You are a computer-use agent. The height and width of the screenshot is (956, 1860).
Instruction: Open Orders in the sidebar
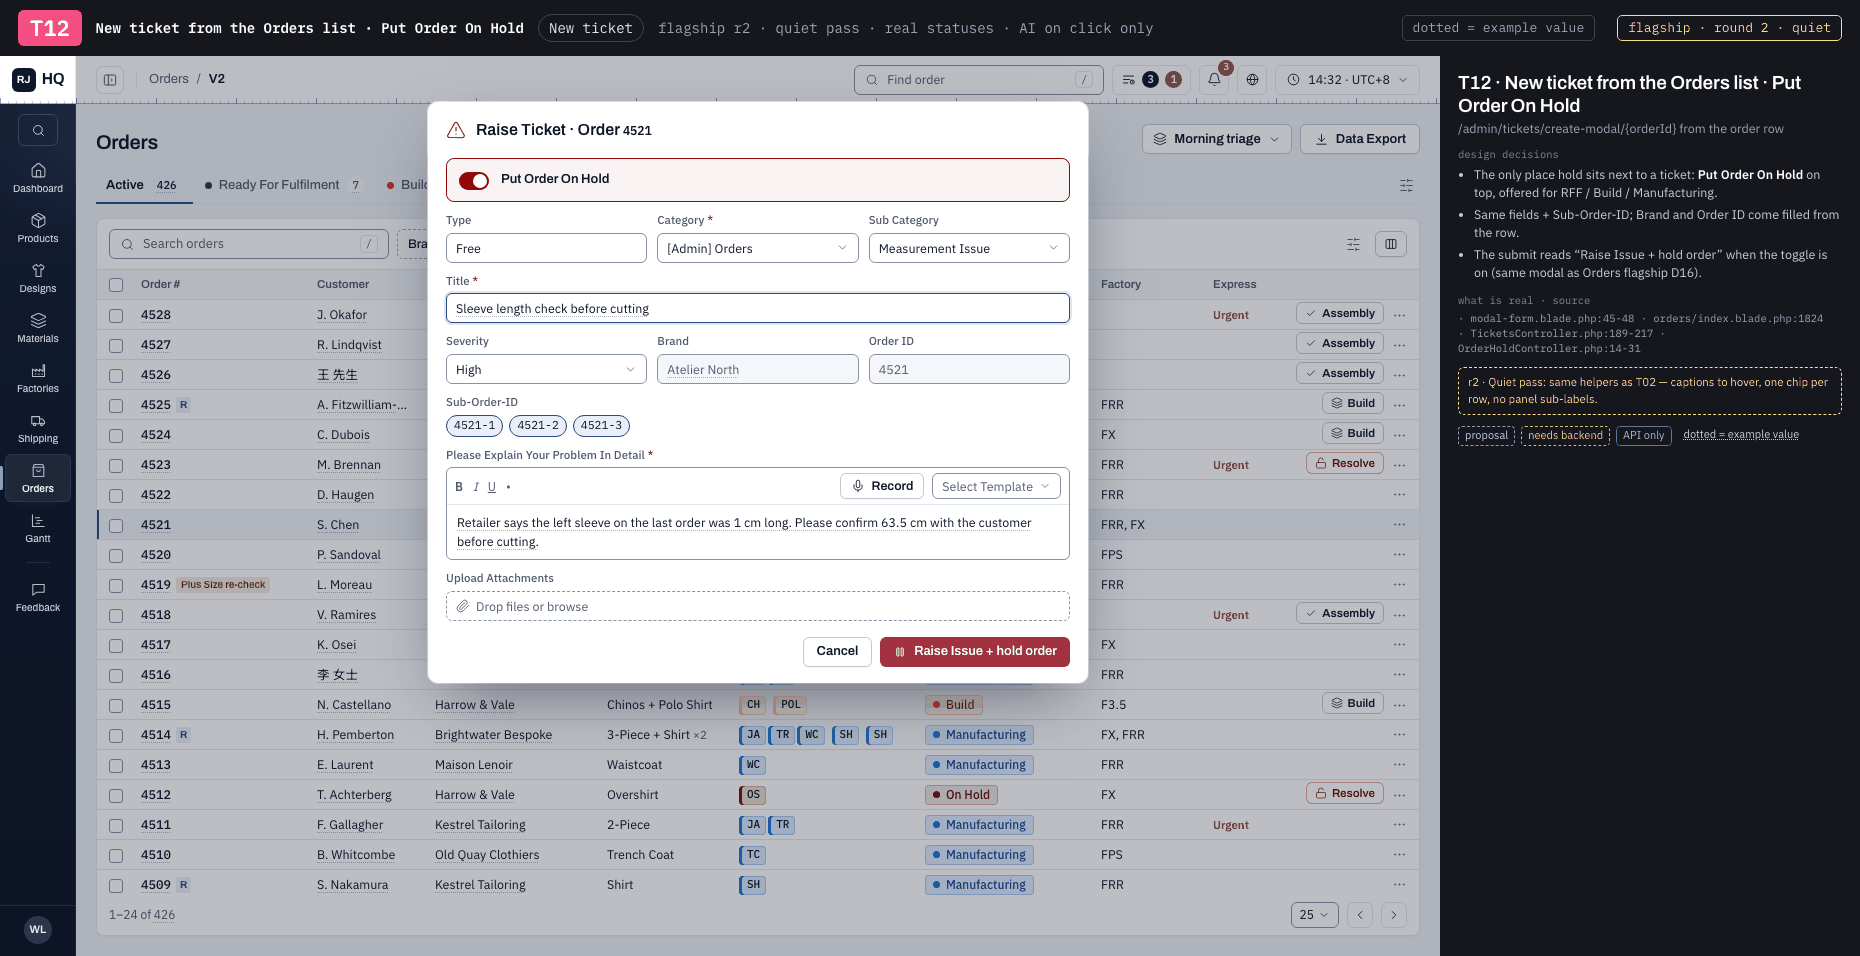click(x=38, y=478)
